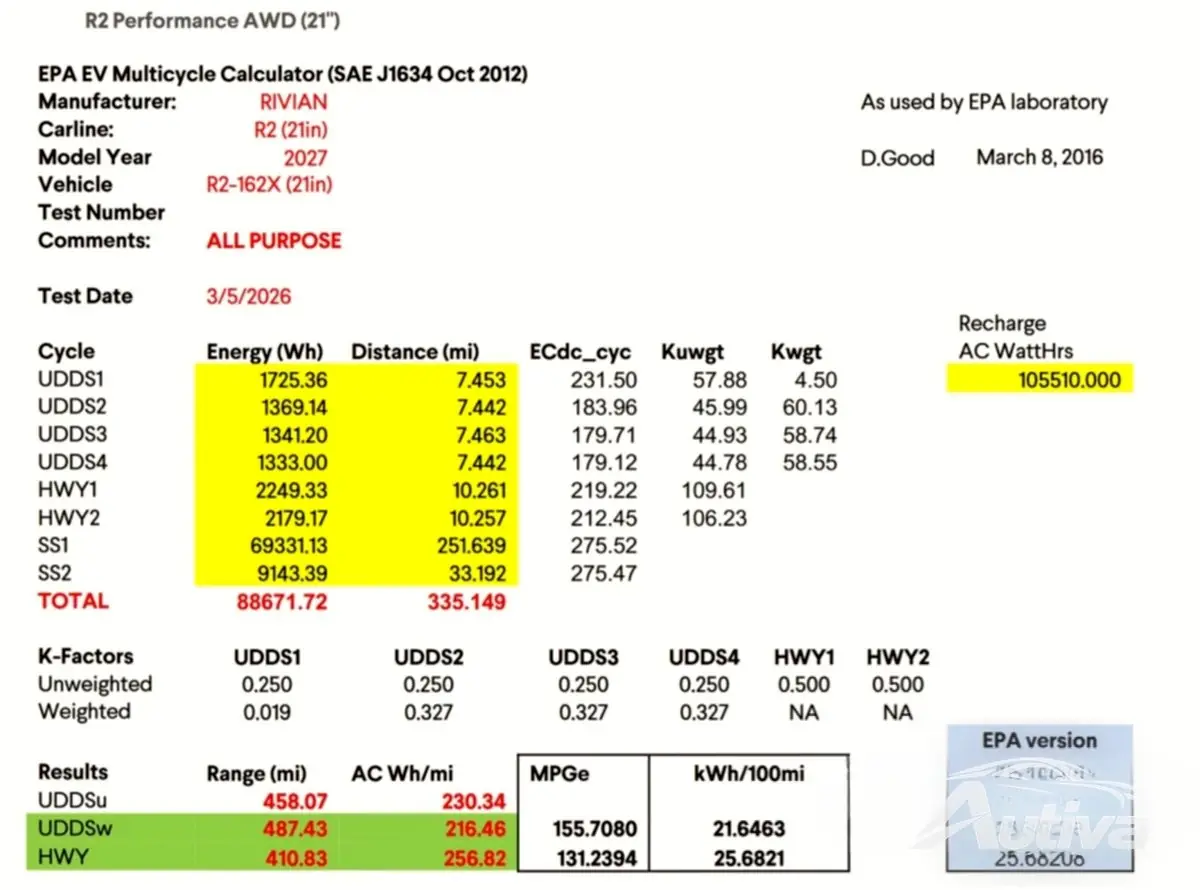This screenshot has width=1200, height=890.
Task: Click the EPA version header box
Action: [x=1040, y=741]
